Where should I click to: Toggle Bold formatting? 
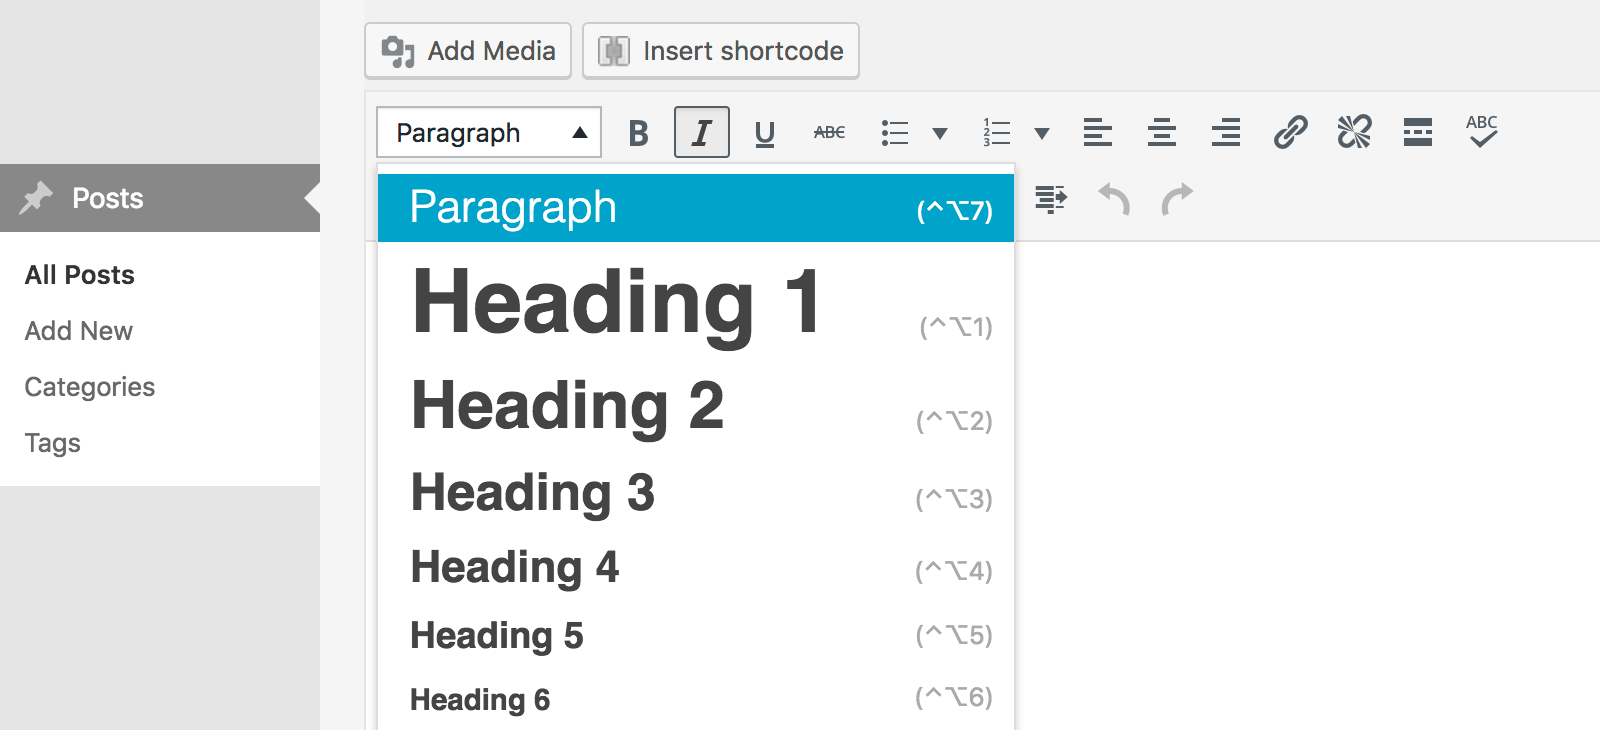pos(638,132)
